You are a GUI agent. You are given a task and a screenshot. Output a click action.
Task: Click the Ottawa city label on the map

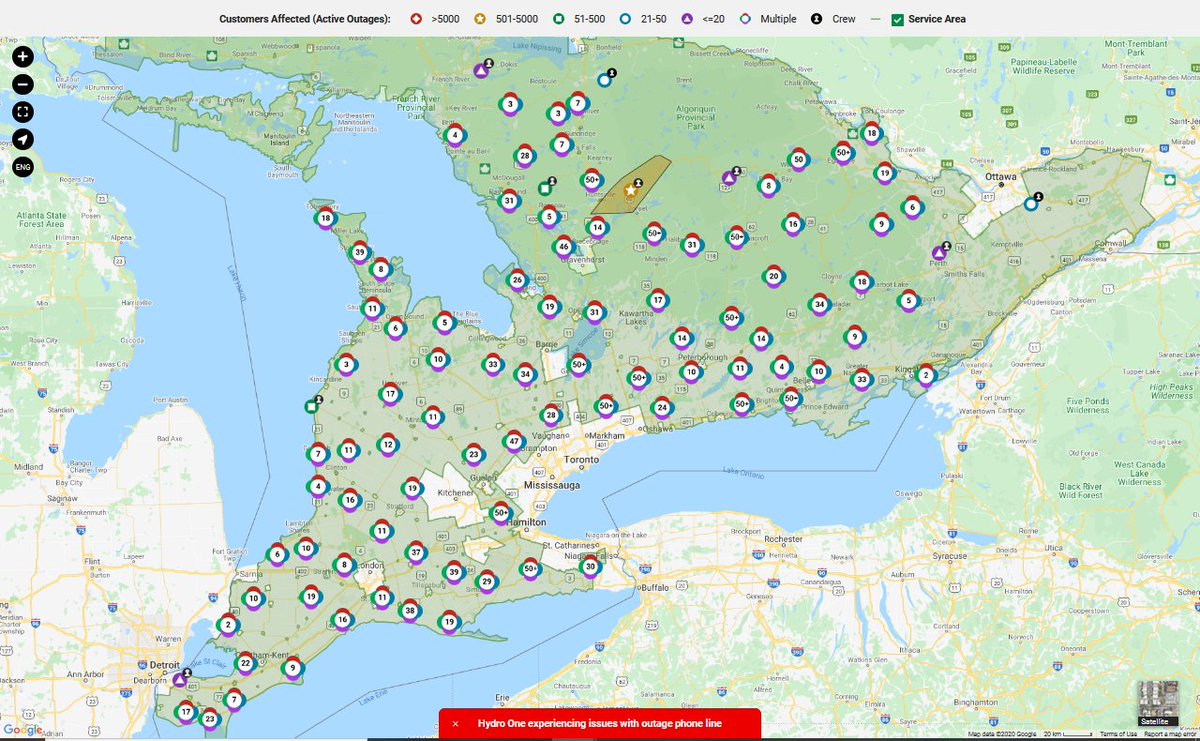pyautogui.click(x=1000, y=176)
